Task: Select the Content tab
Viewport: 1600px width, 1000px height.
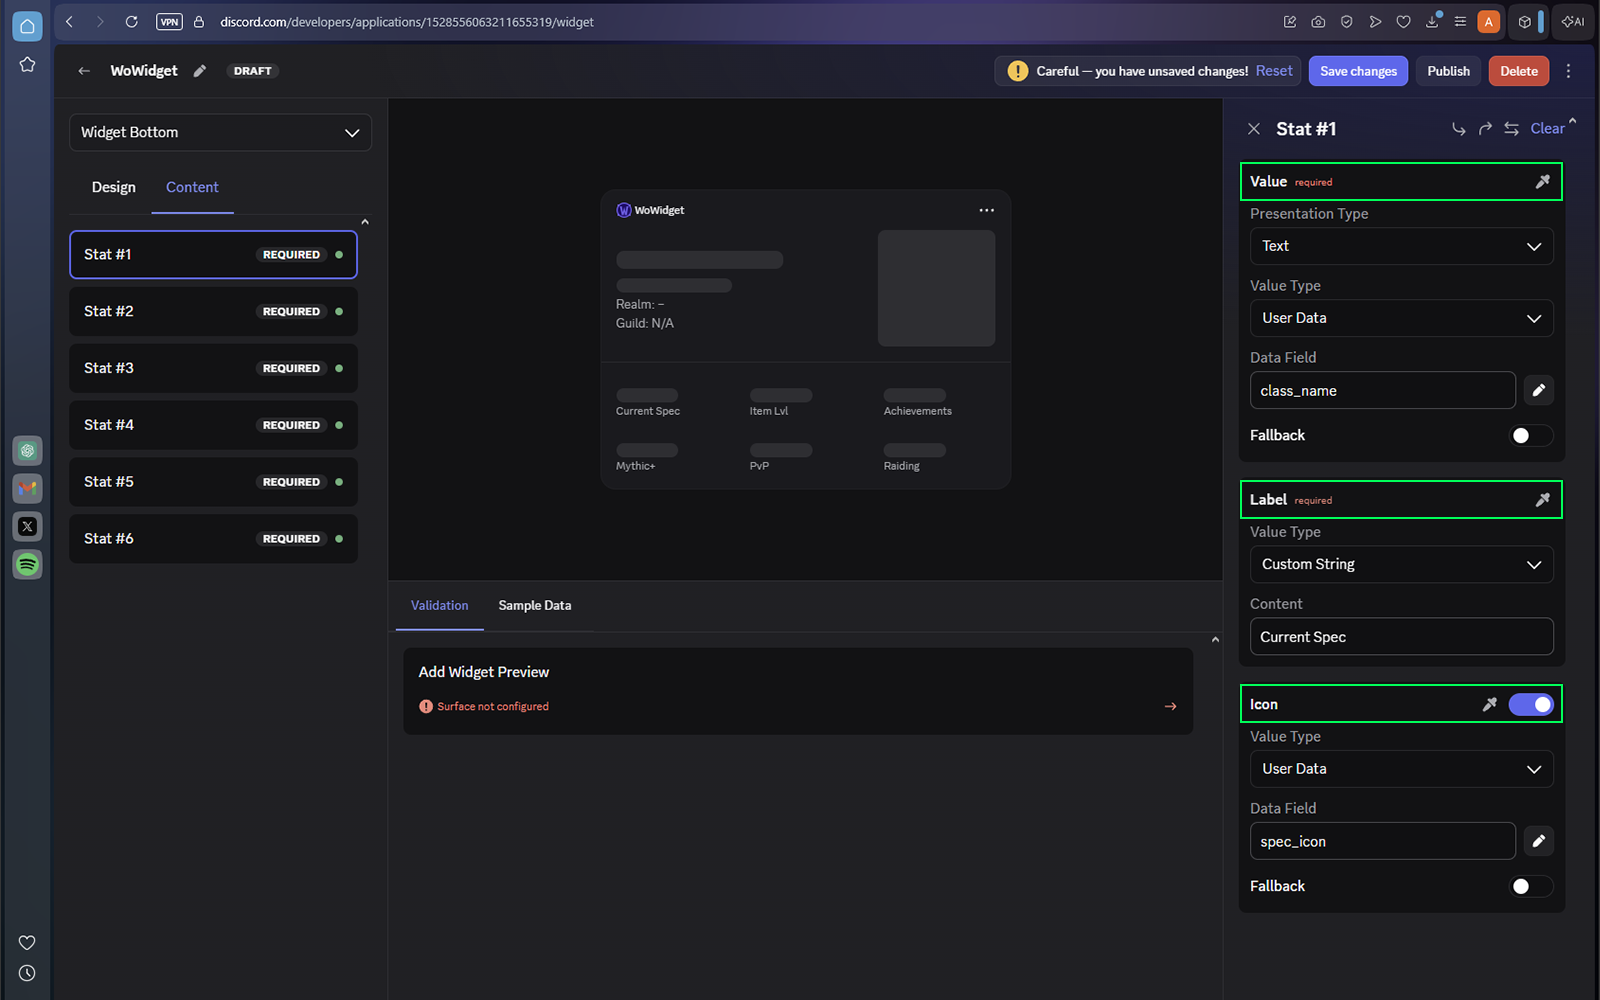Action: [192, 188]
